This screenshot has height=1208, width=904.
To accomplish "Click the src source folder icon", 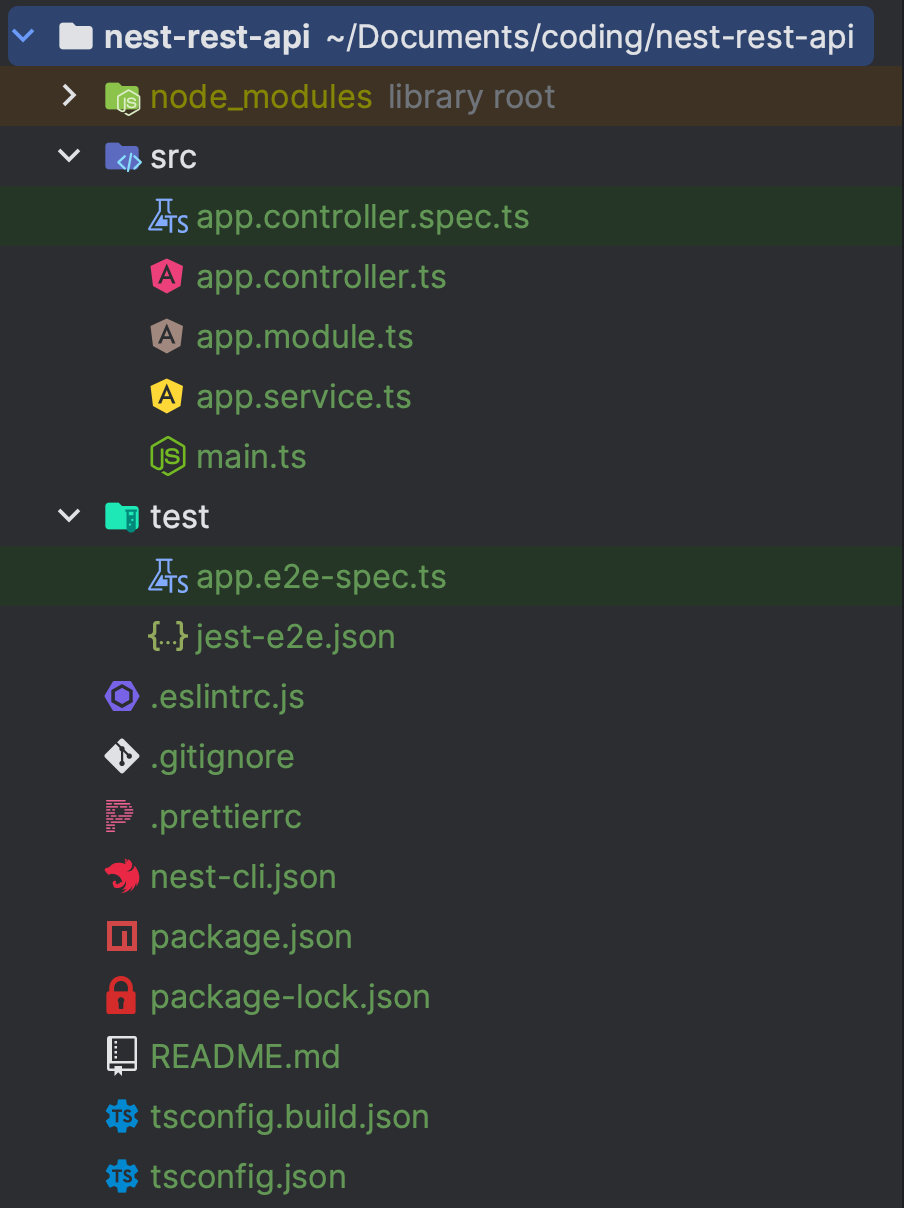I will 122,157.
